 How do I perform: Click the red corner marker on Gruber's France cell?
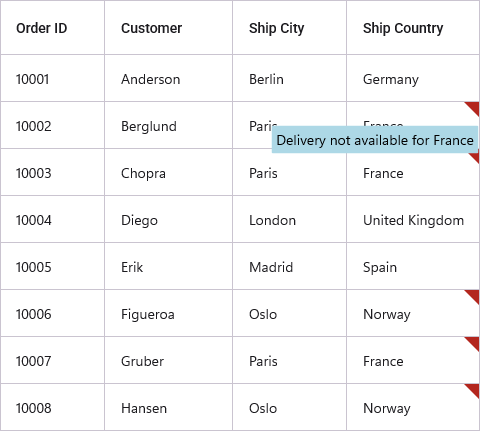pyautogui.click(x=474, y=342)
